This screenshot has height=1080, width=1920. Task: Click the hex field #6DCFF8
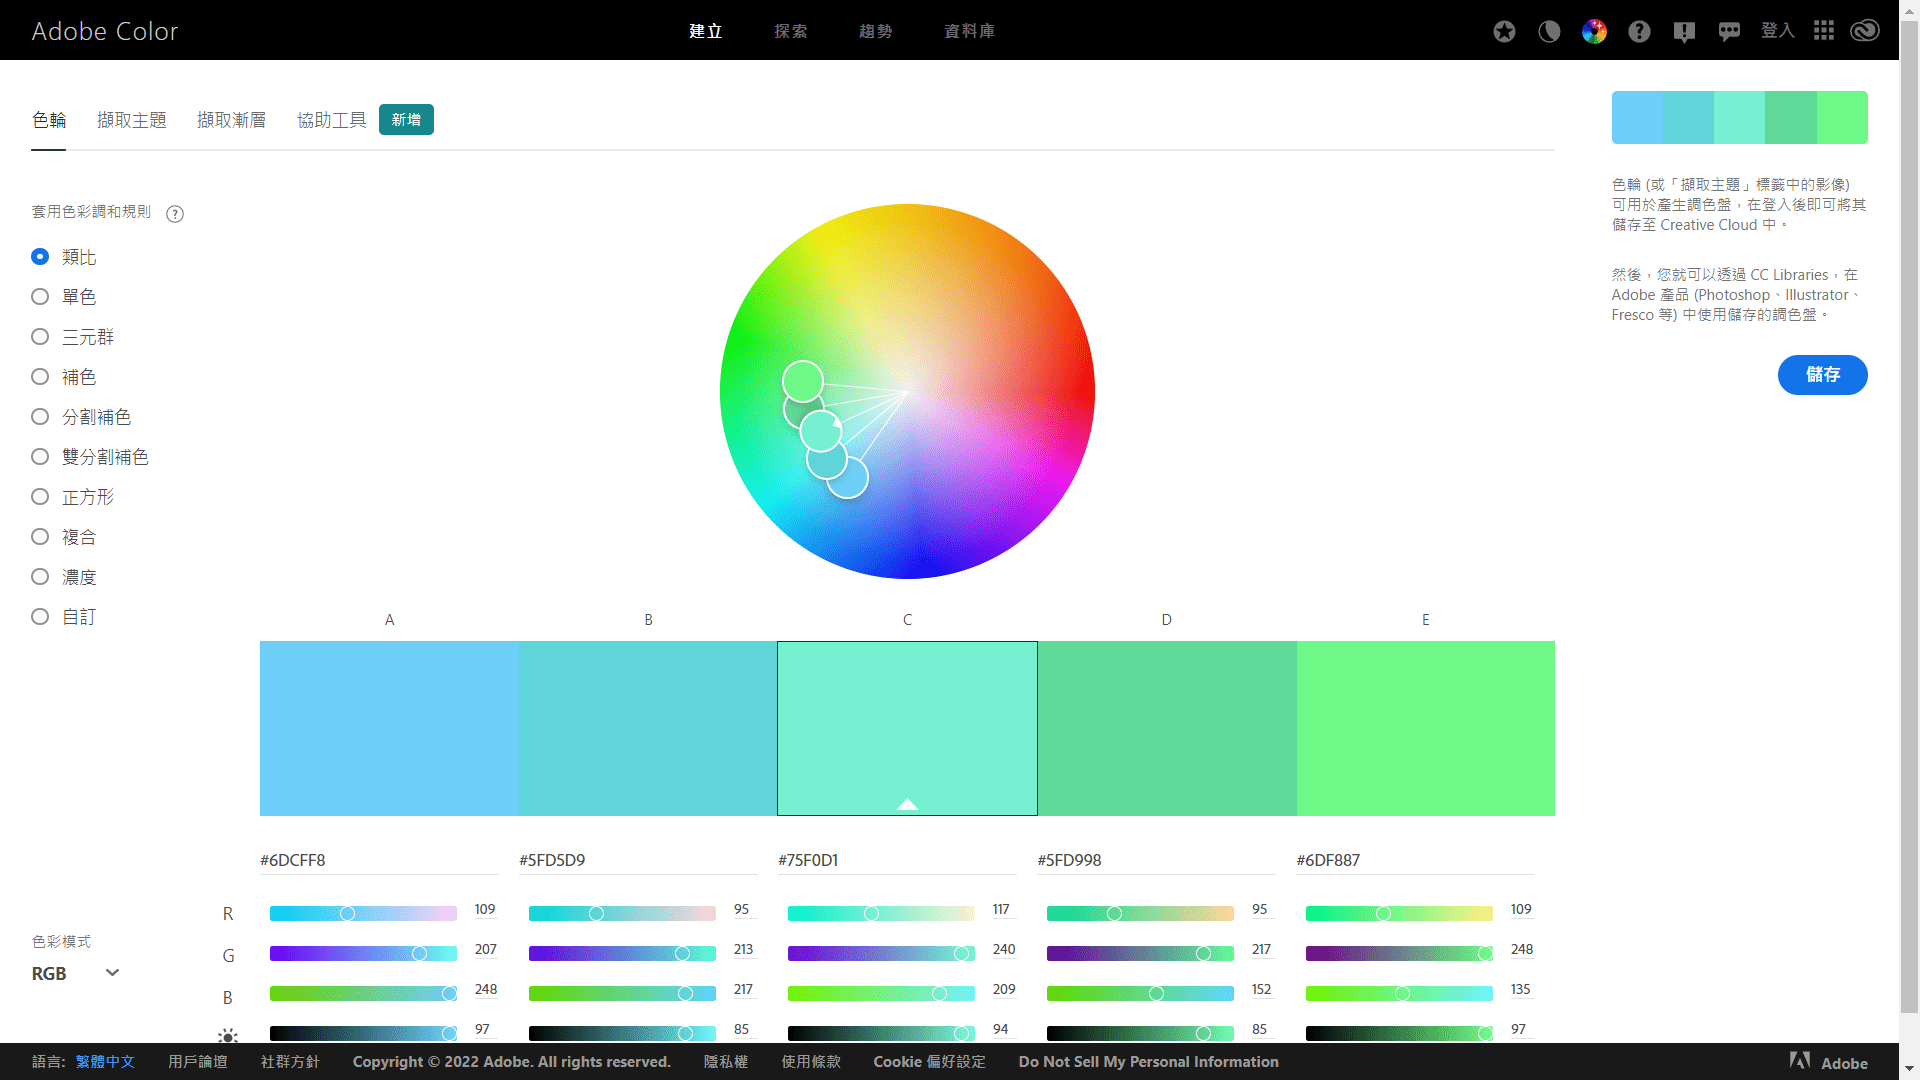[379, 860]
